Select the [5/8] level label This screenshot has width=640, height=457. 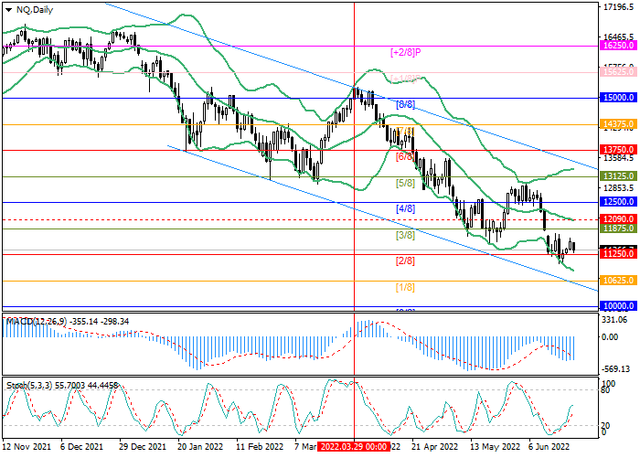point(405,183)
